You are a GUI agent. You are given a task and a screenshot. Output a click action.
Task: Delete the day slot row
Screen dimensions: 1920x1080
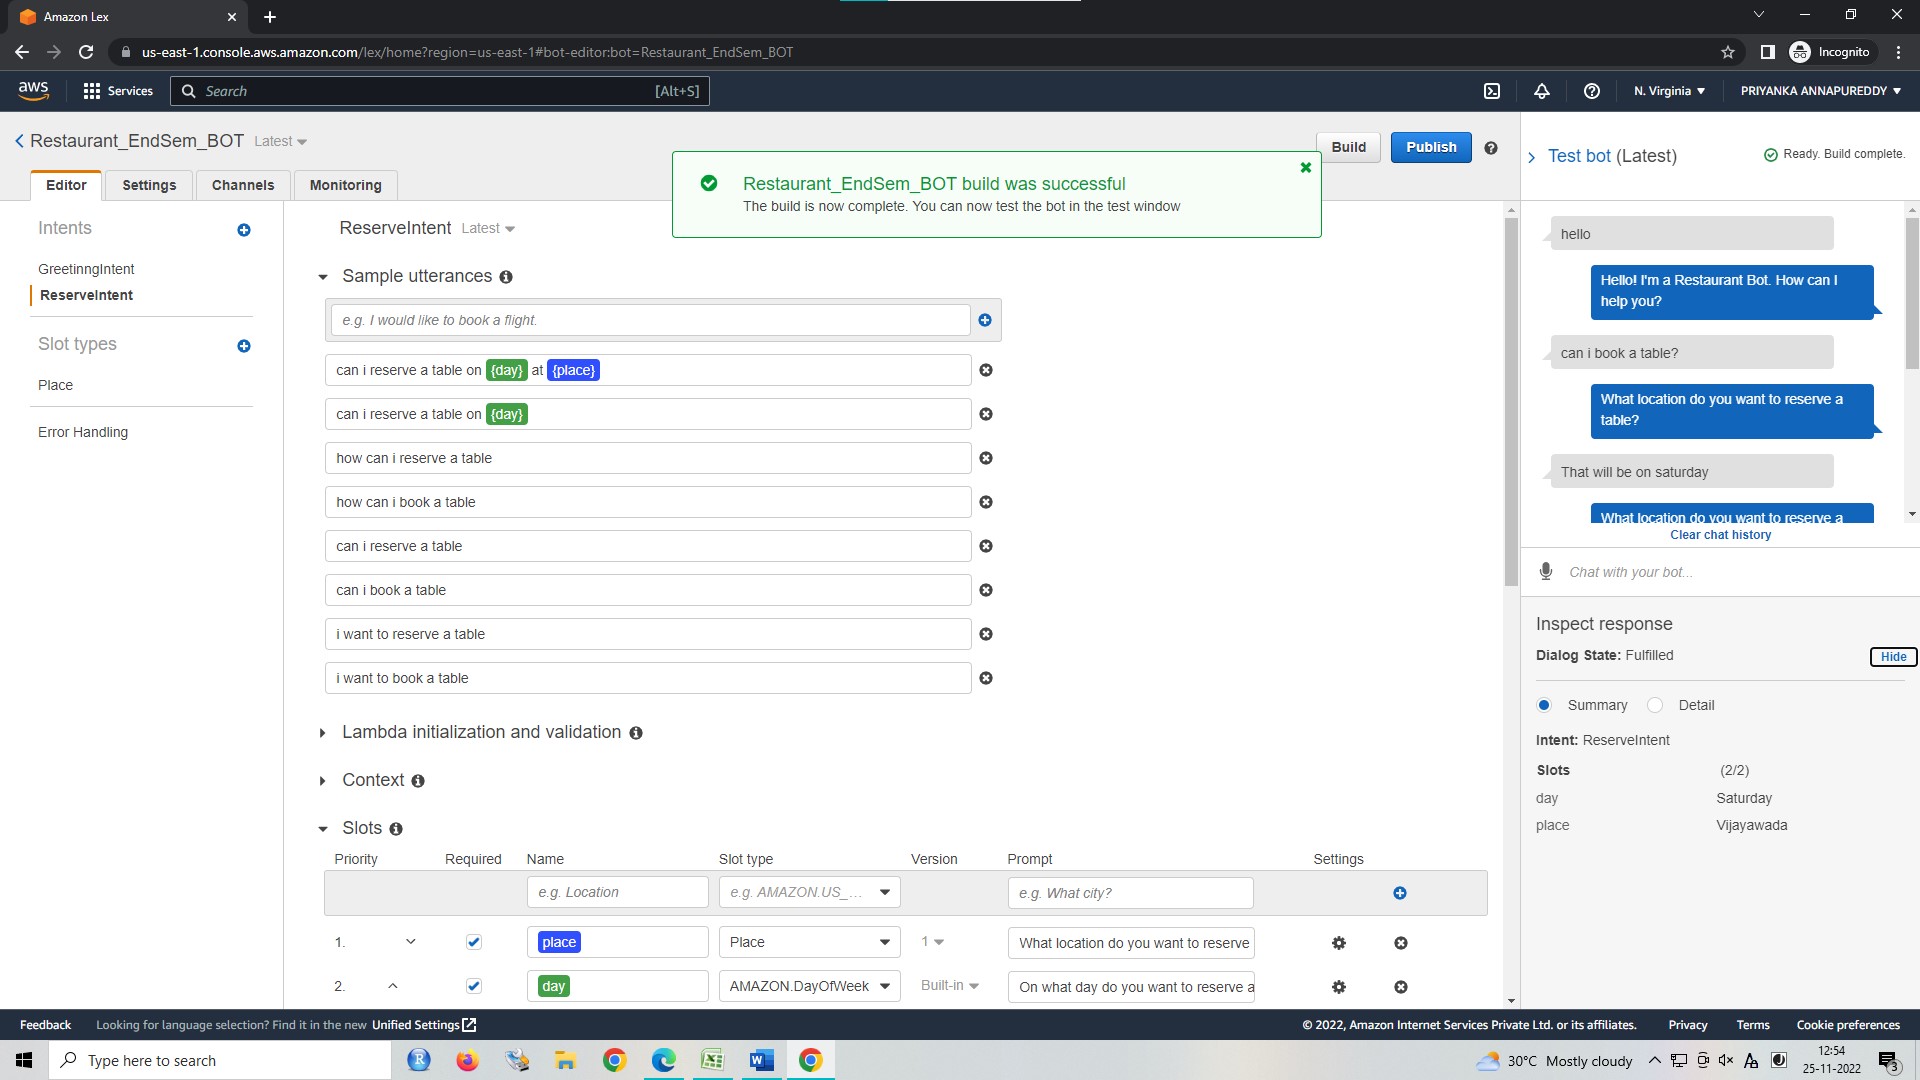(x=1400, y=987)
